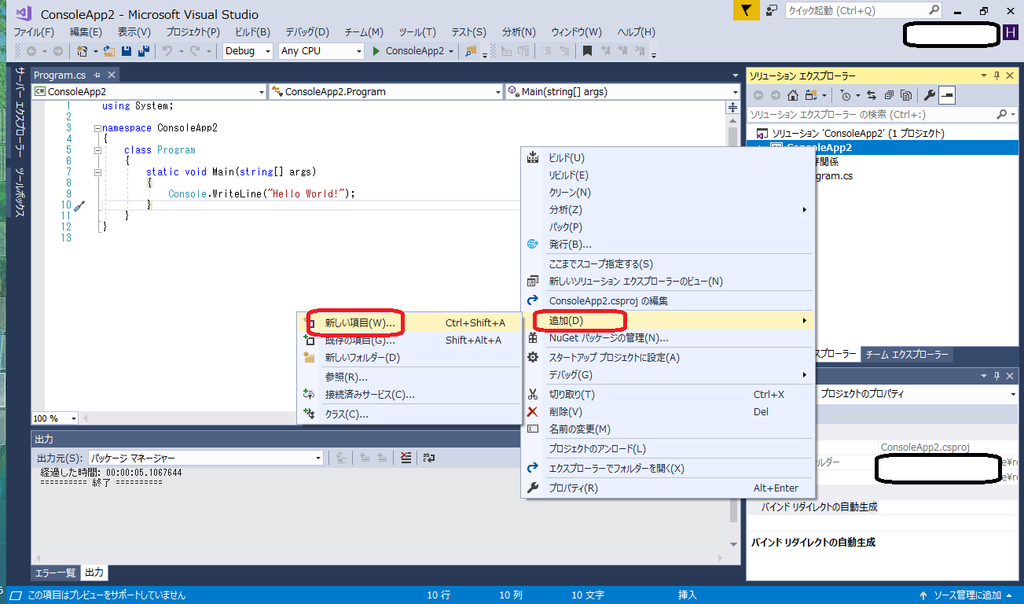Click the Undo arrow in the toolbar
The height and width of the screenshot is (604, 1024).
(168, 51)
